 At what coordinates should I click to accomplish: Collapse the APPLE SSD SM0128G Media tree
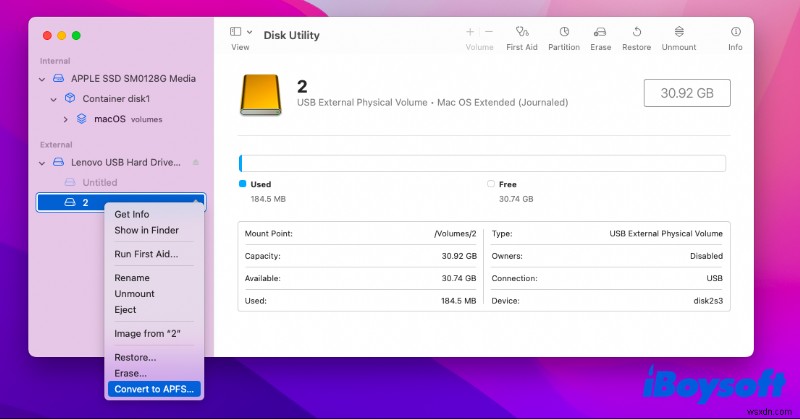tap(42, 79)
